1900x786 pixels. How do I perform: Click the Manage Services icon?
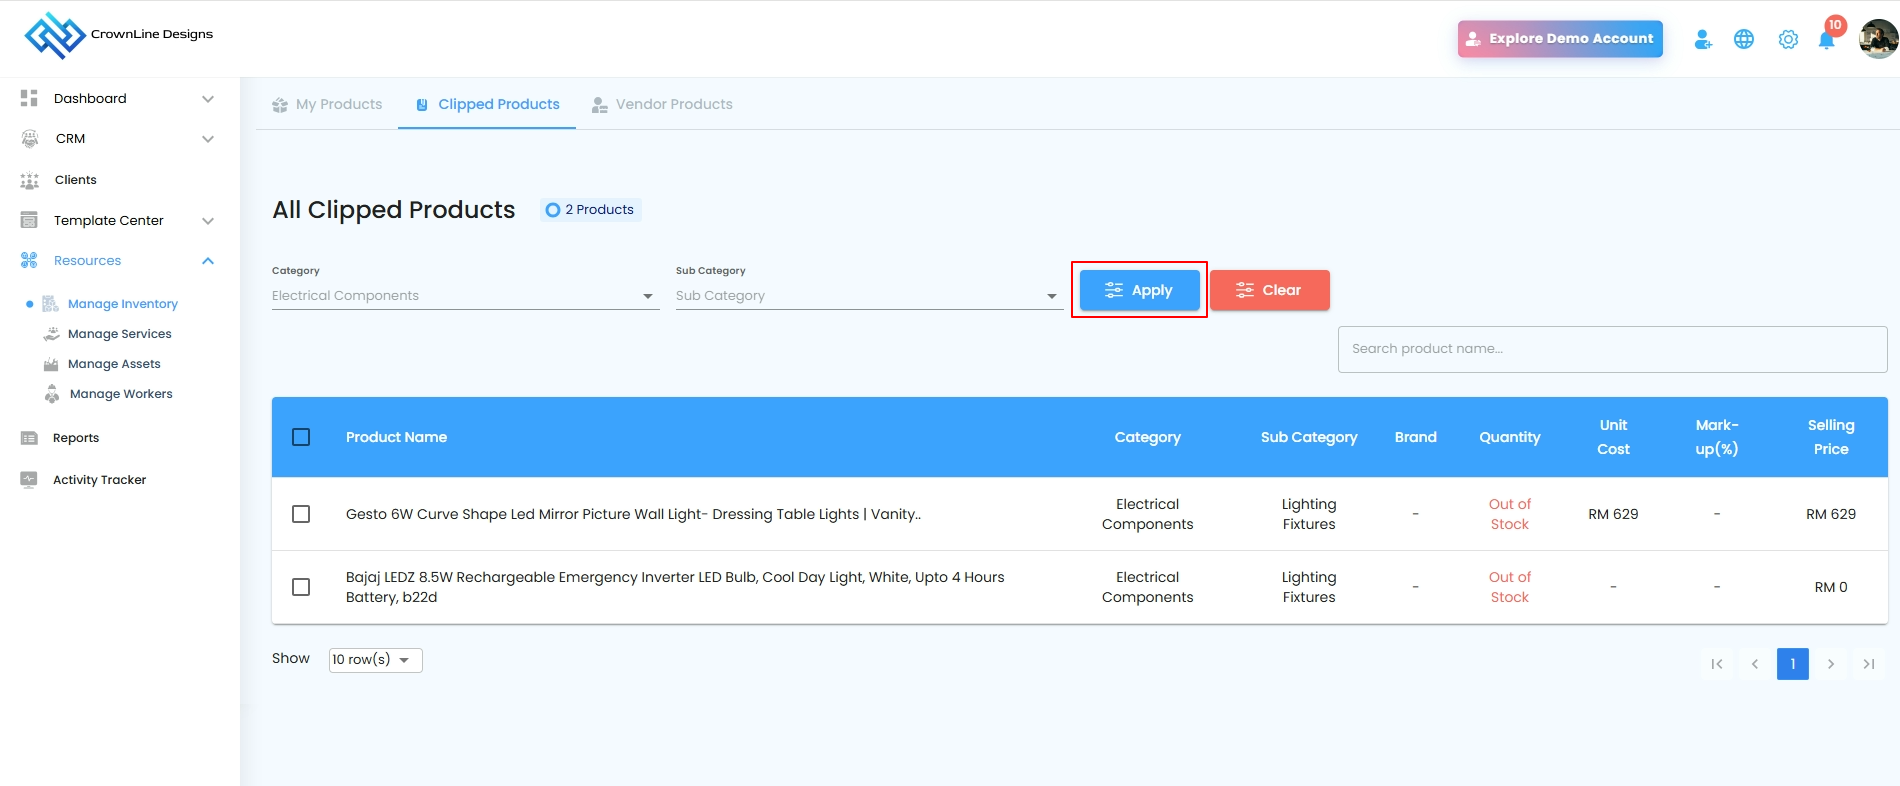pyautogui.click(x=51, y=334)
